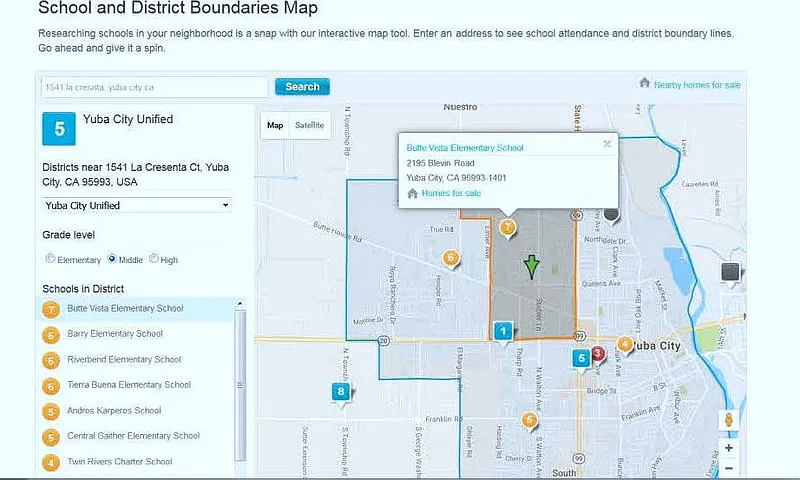The height and width of the screenshot is (480, 800).
Task: Select Butte Vista Elementary School in list
Action: (125, 308)
